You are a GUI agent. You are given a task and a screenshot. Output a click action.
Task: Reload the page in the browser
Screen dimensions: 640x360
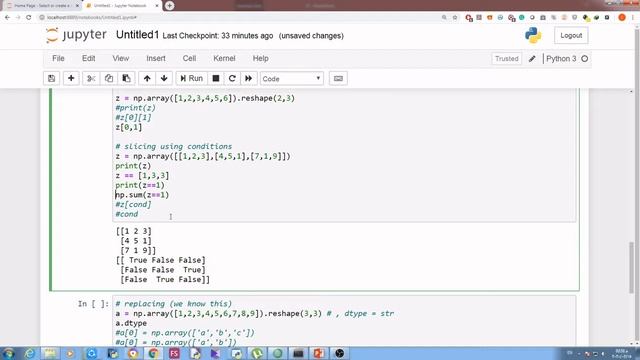coord(29,17)
